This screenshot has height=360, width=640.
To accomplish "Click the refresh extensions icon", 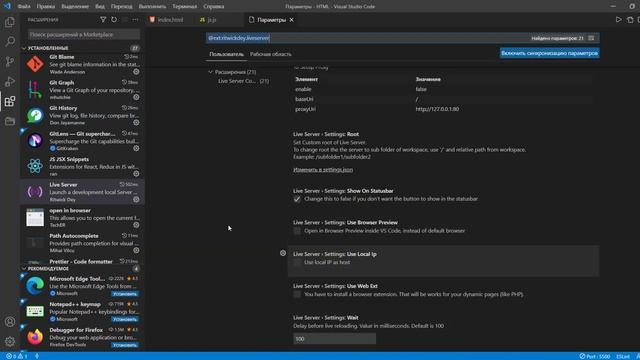I will [114, 20].
